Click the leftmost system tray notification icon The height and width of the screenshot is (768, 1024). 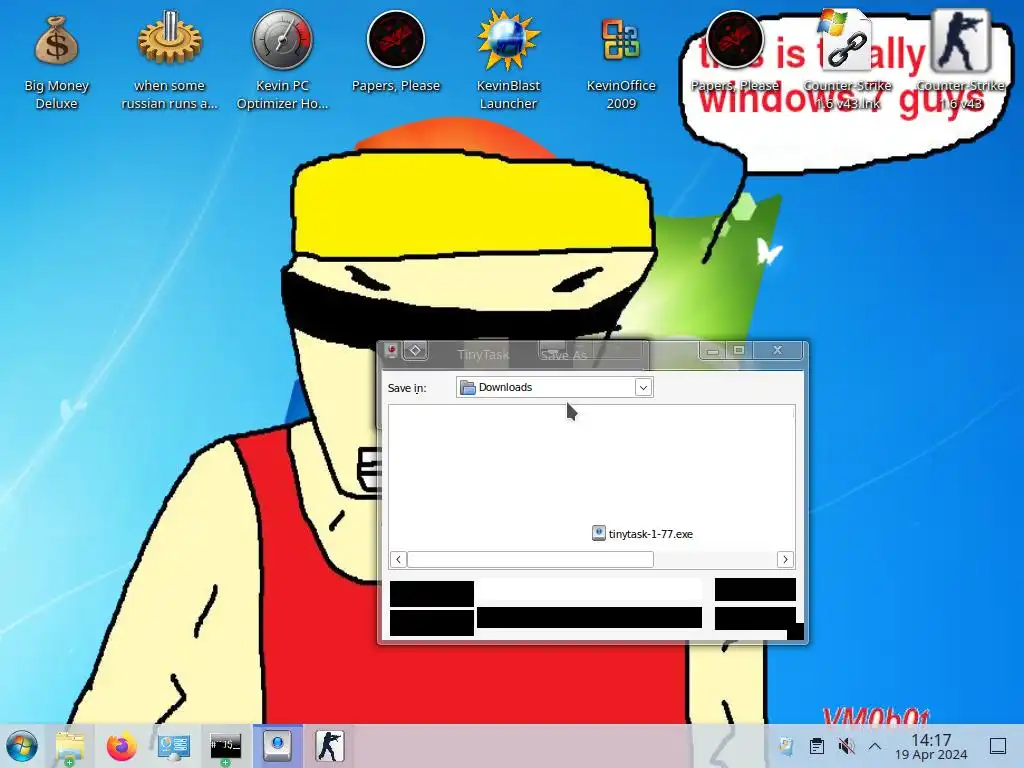pyautogui.click(x=786, y=746)
